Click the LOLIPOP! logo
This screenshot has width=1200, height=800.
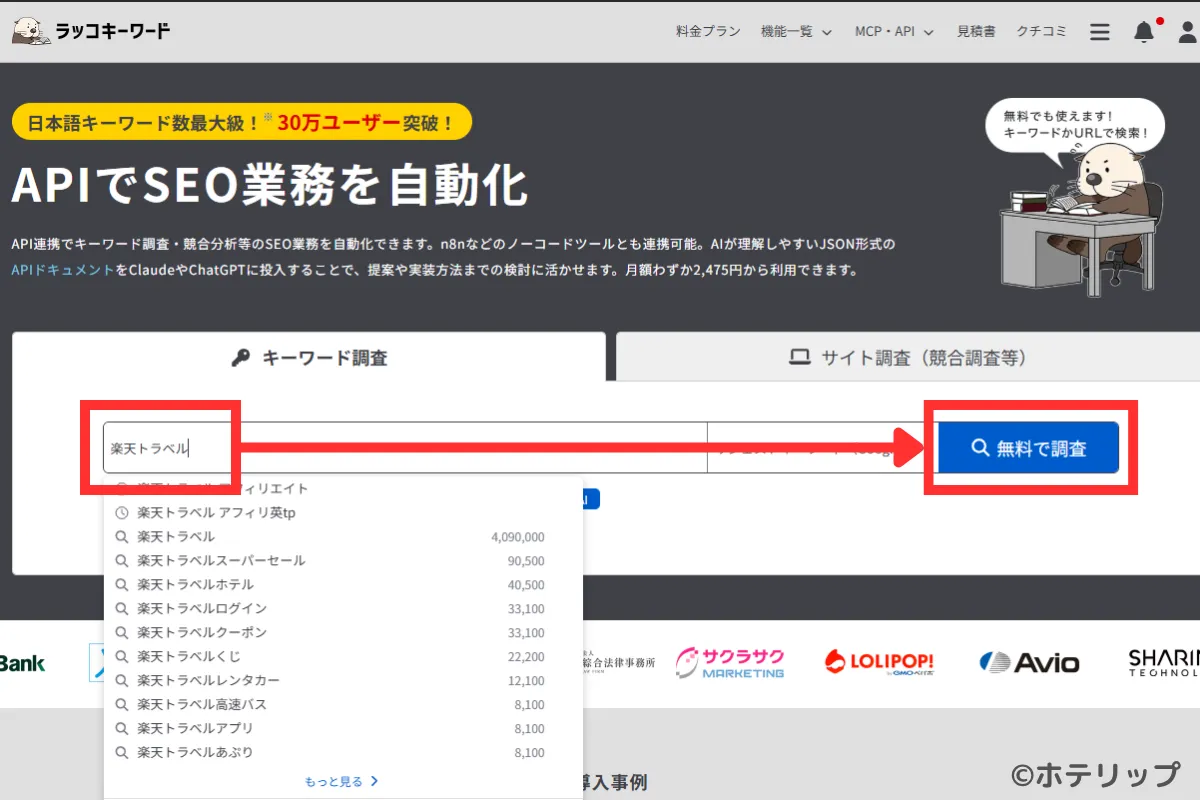[879, 662]
